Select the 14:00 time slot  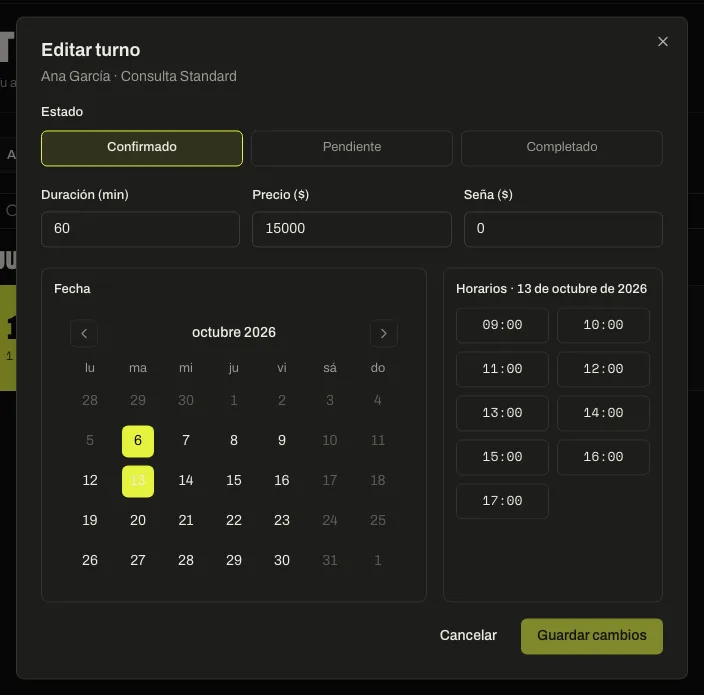[x=603, y=413]
